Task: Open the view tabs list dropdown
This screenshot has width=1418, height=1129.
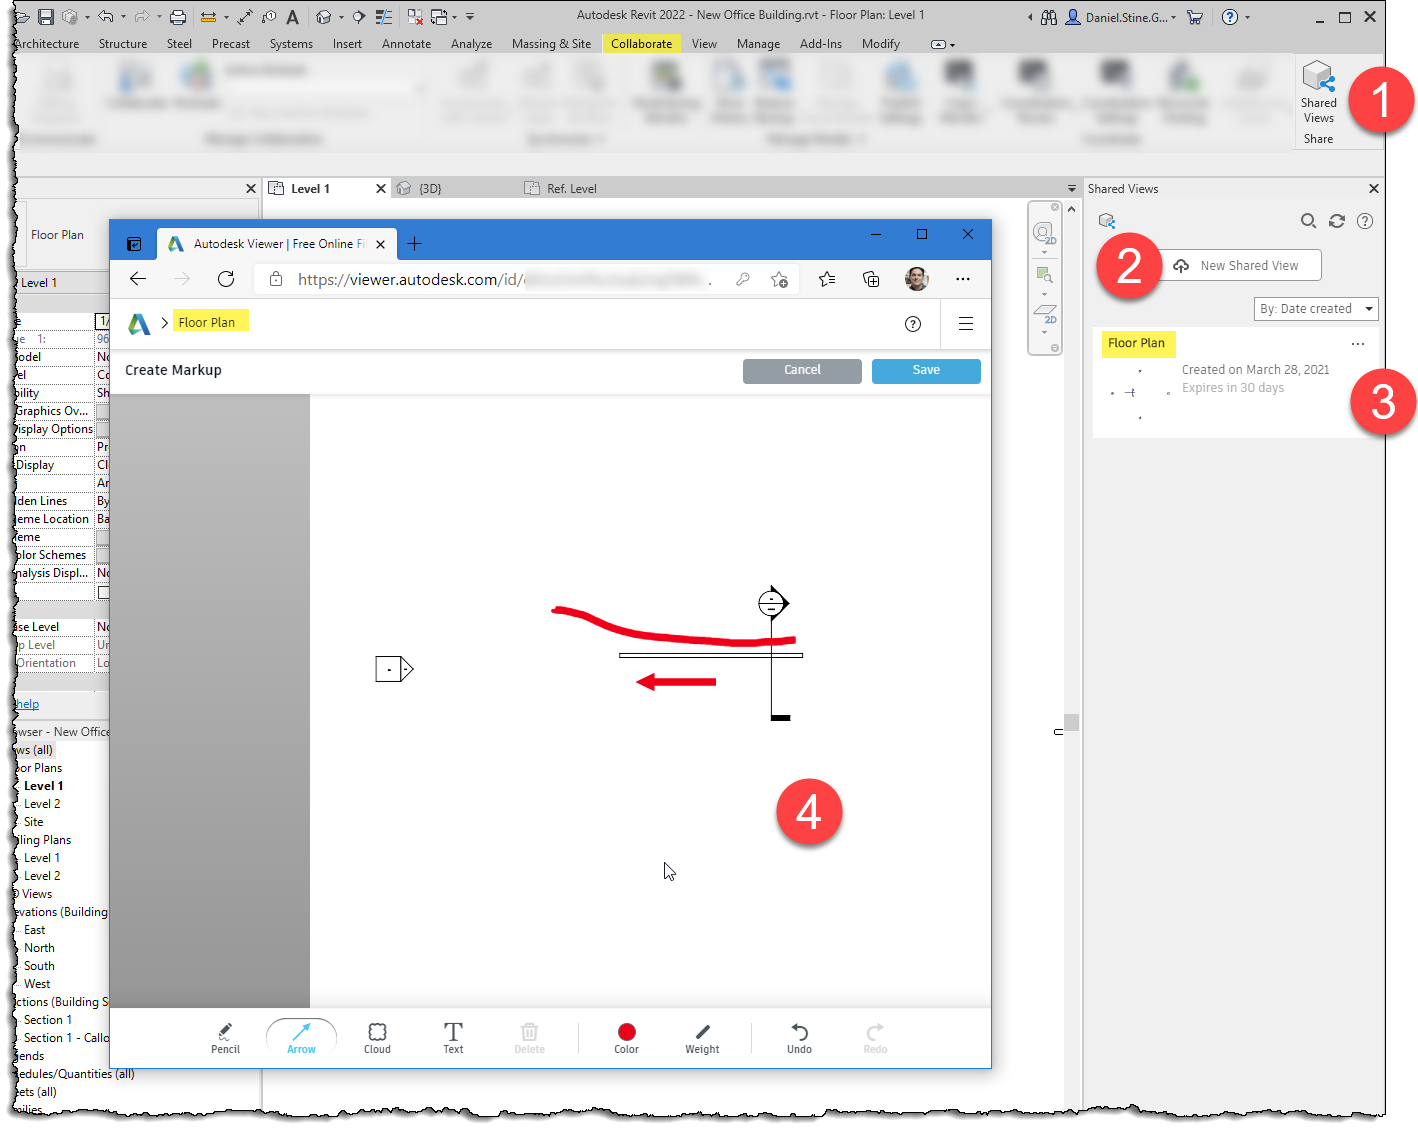Action: click(1071, 188)
